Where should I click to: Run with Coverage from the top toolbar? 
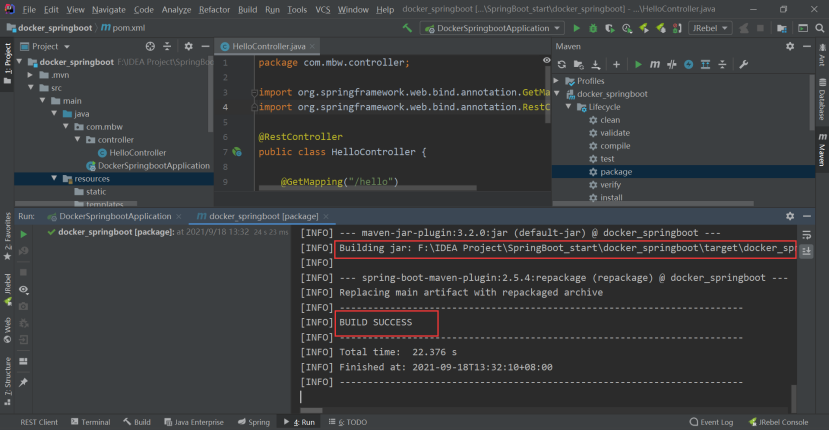(x=610, y=28)
